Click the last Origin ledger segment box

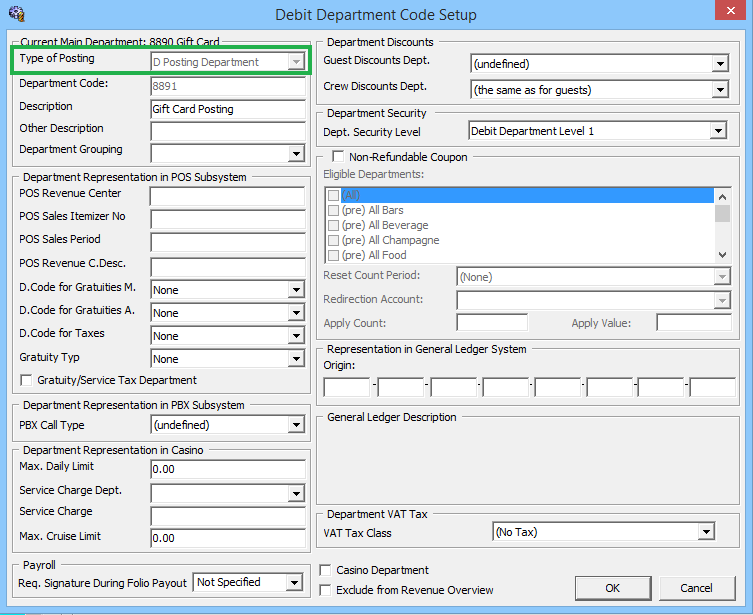[713, 387]
